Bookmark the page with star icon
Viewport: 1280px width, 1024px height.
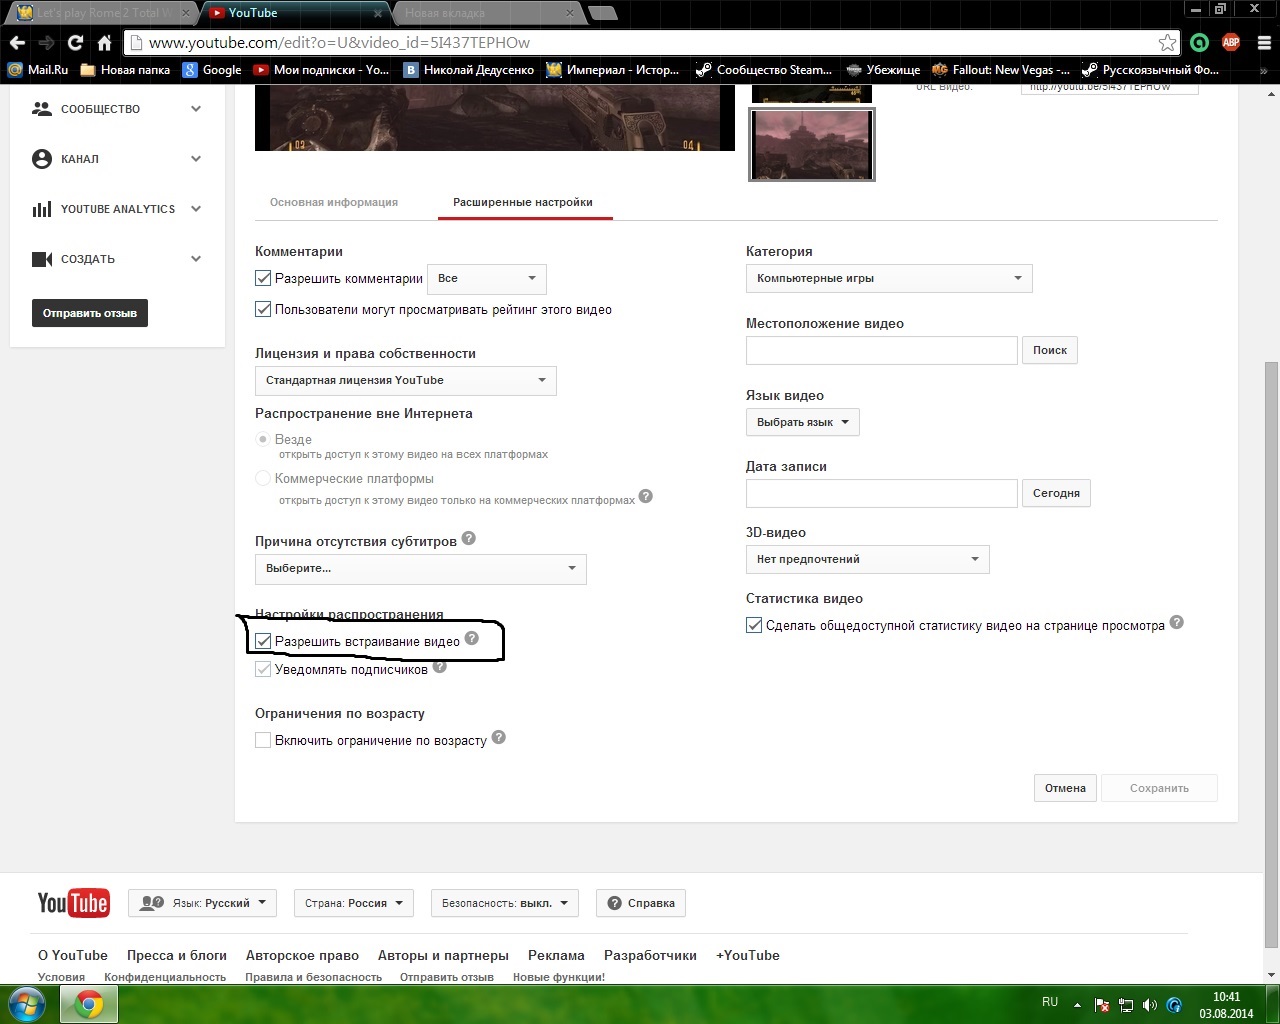(1167, 43)
